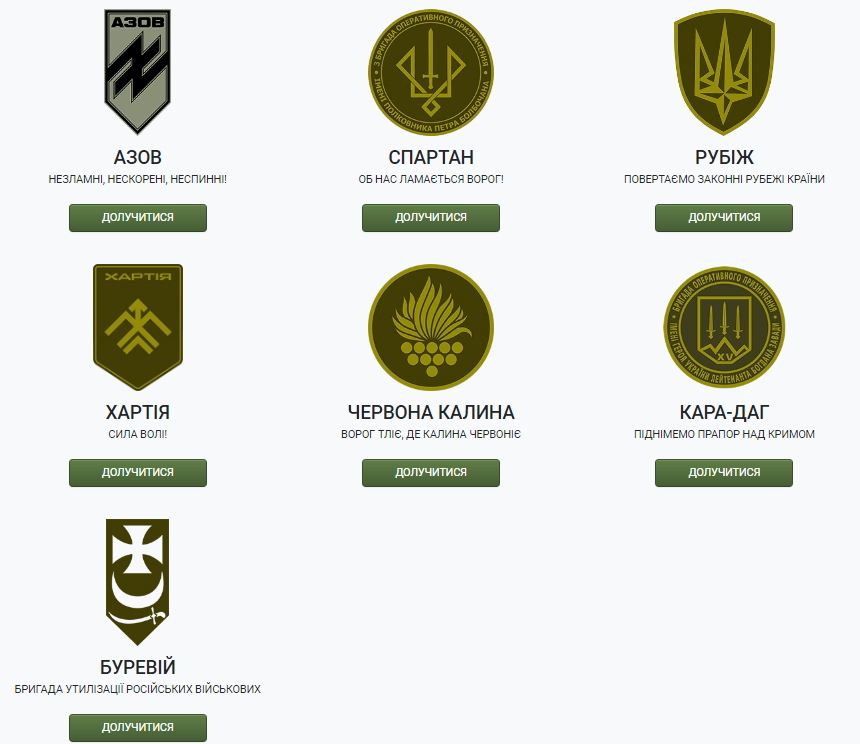Image resolution: width=860 pixels, height=744 pixels.
Task: Select the ЧЕРВОНА КАЛИНА heading
Action: point(431,412)
